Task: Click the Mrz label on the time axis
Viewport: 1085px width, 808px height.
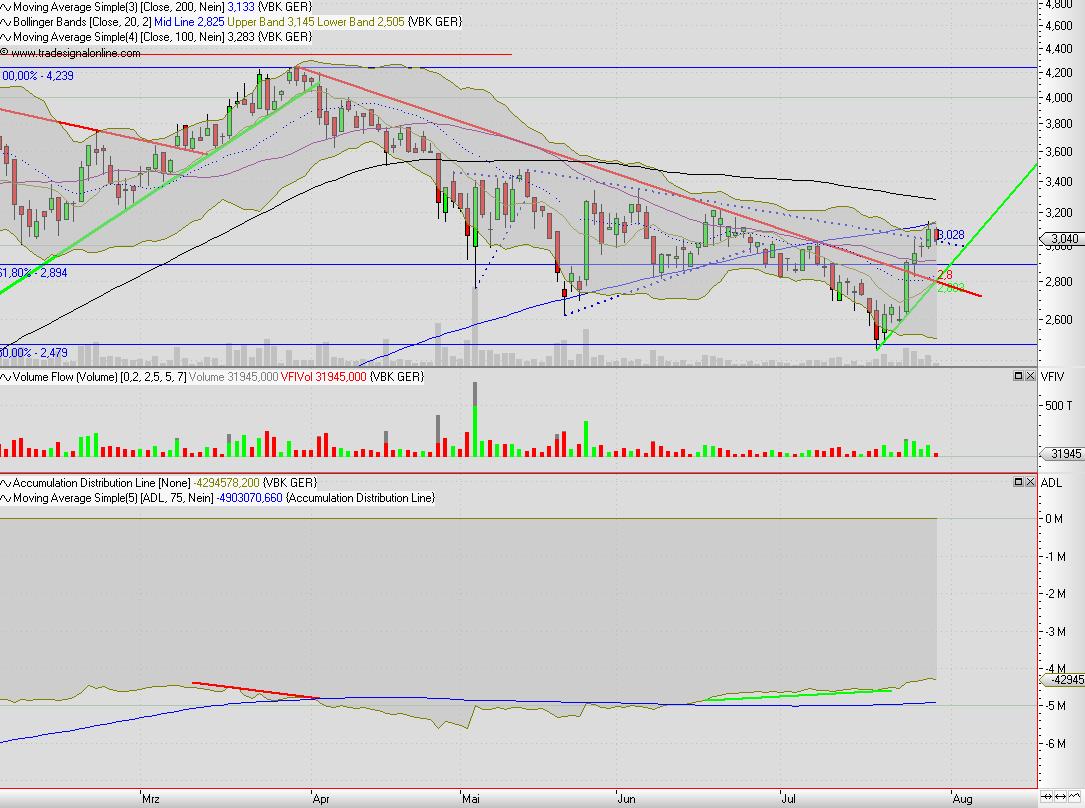Action: [151, 799]
